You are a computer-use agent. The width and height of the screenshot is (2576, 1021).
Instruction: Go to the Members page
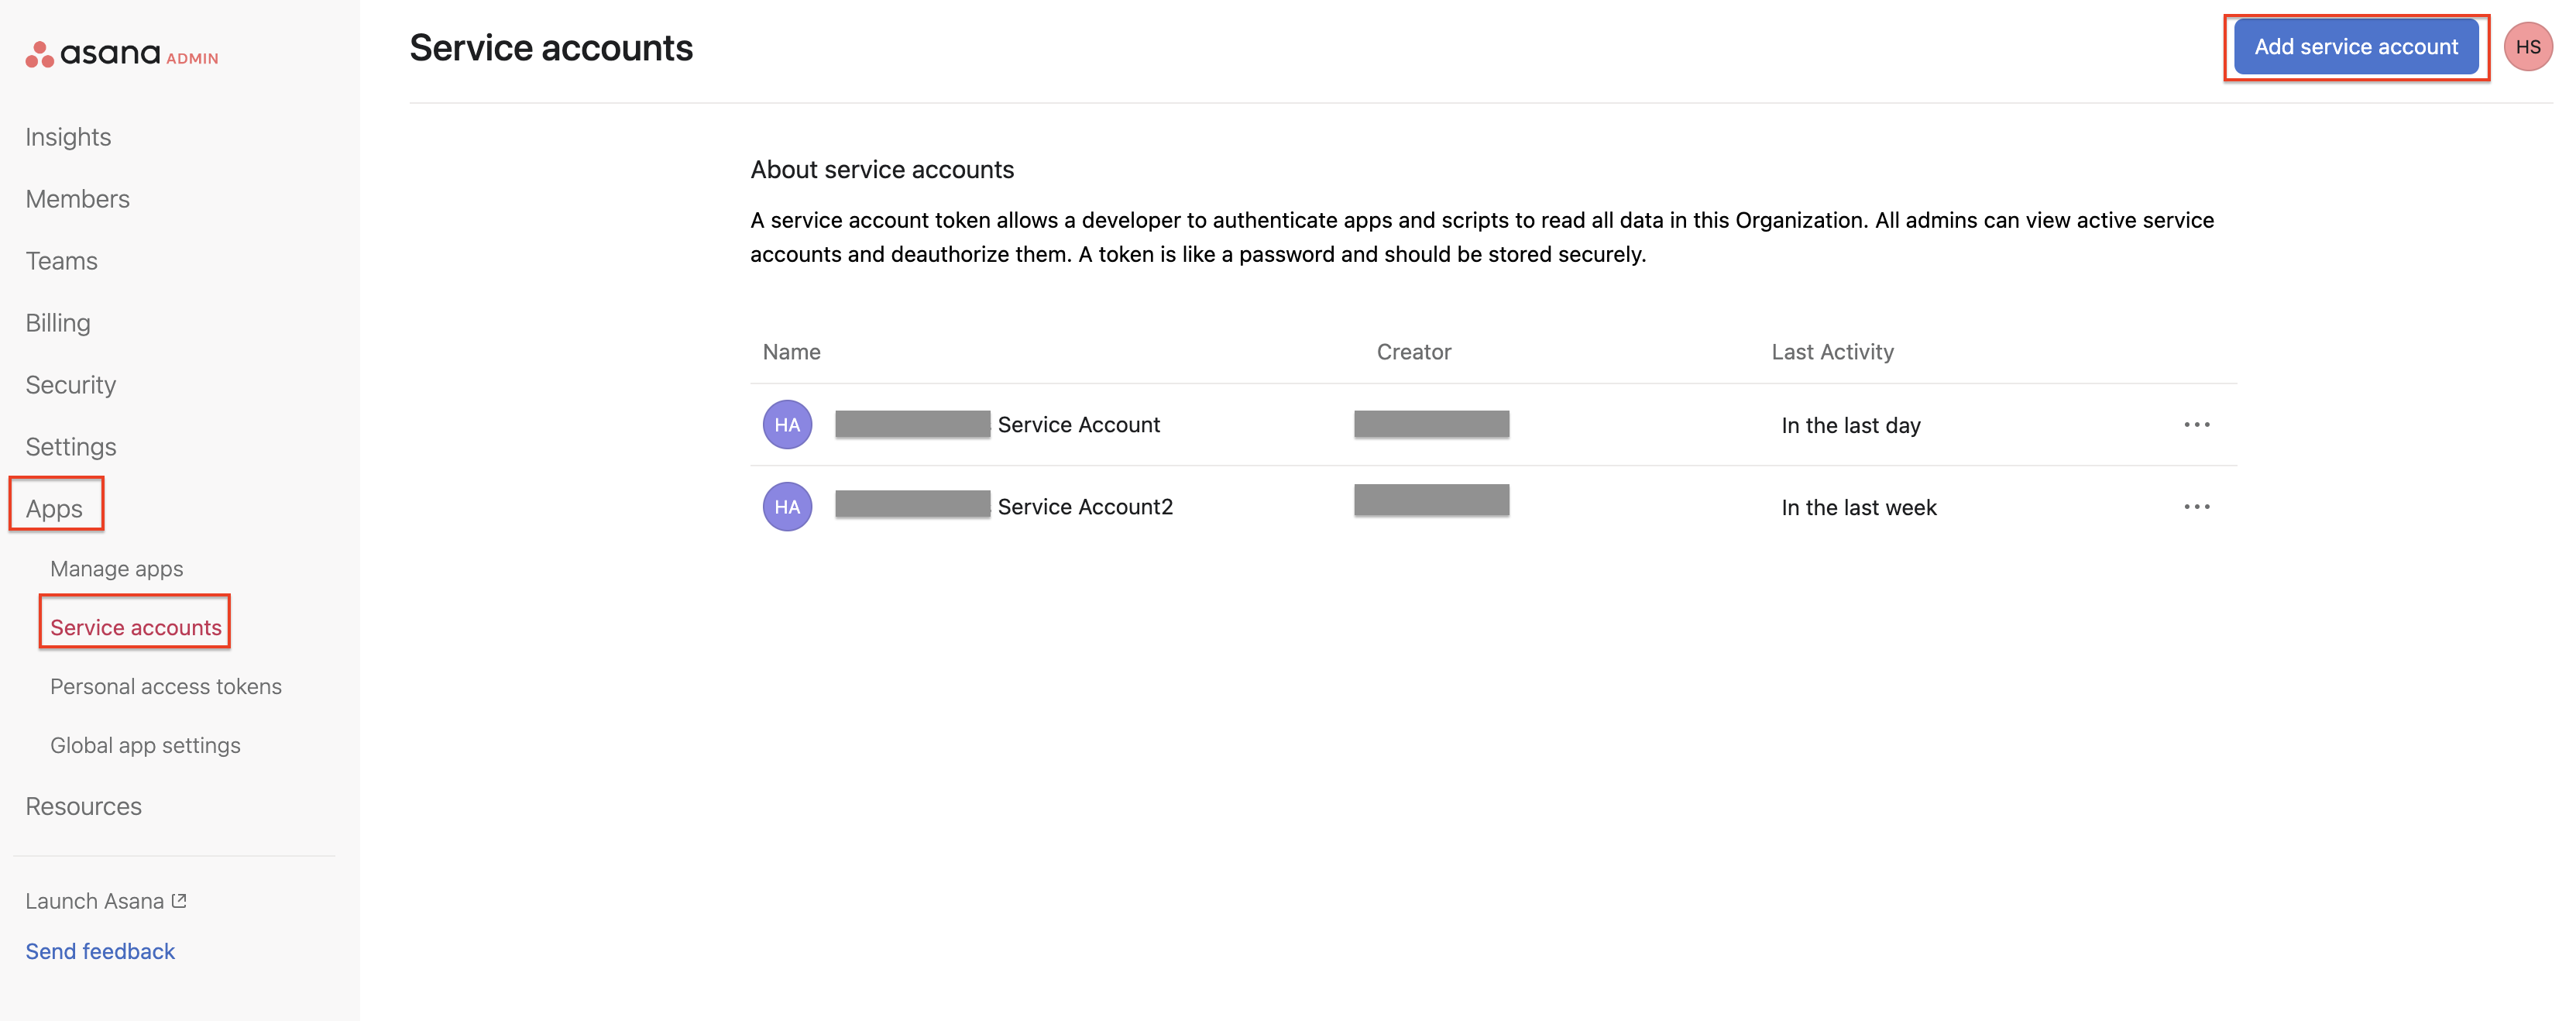click(x=77, y=199)
